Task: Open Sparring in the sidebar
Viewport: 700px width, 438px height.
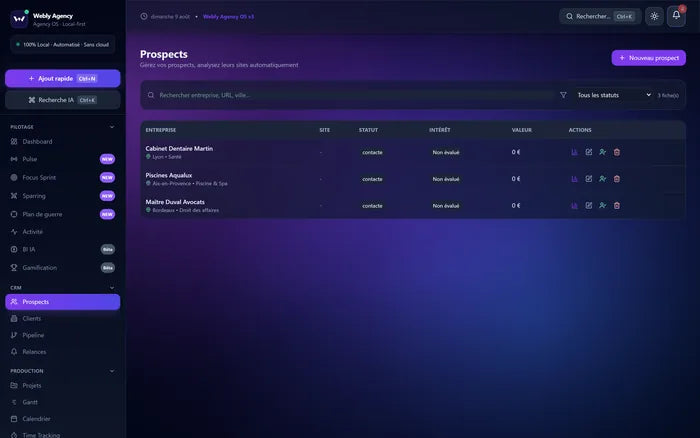Action: click(62, 196)
